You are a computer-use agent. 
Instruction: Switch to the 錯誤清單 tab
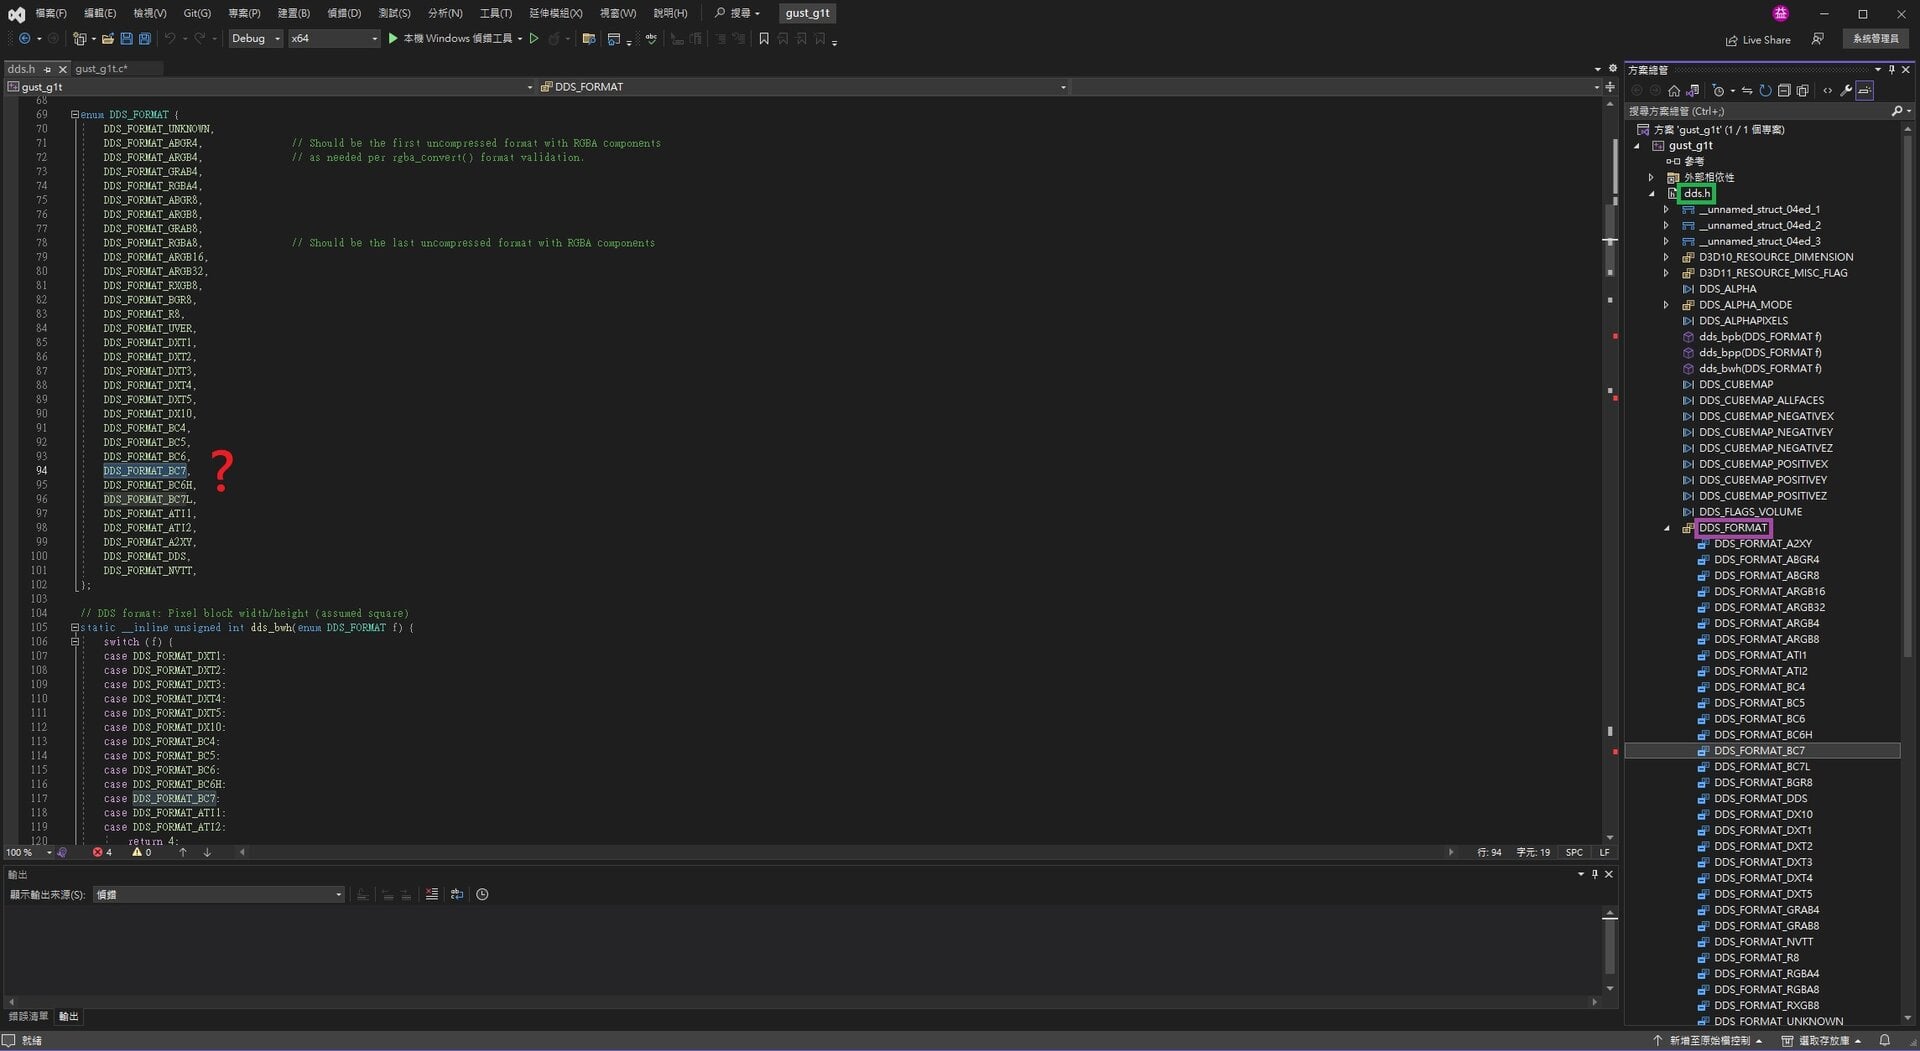pos(28,1016)
